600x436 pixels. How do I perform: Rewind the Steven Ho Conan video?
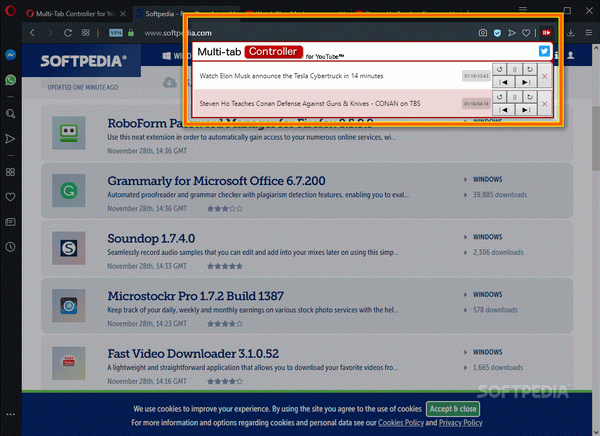coord(499,97)
